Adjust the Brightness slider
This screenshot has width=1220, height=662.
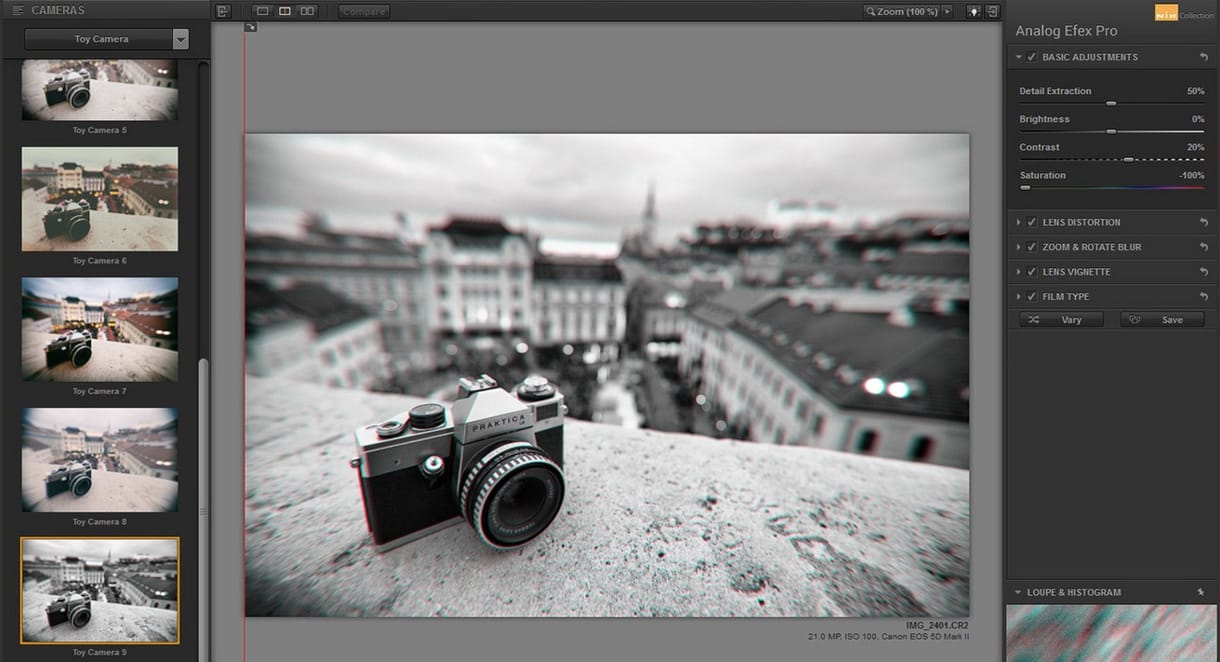tap(1111, 131)
